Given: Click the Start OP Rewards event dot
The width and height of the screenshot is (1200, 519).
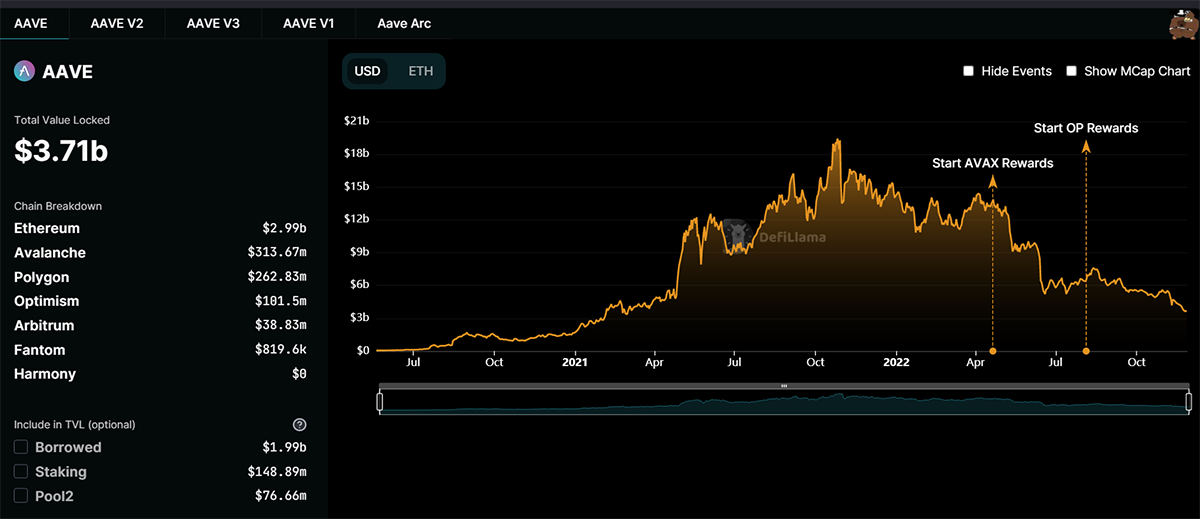Looking at the screenshot, I should [x=1086, y=351].
